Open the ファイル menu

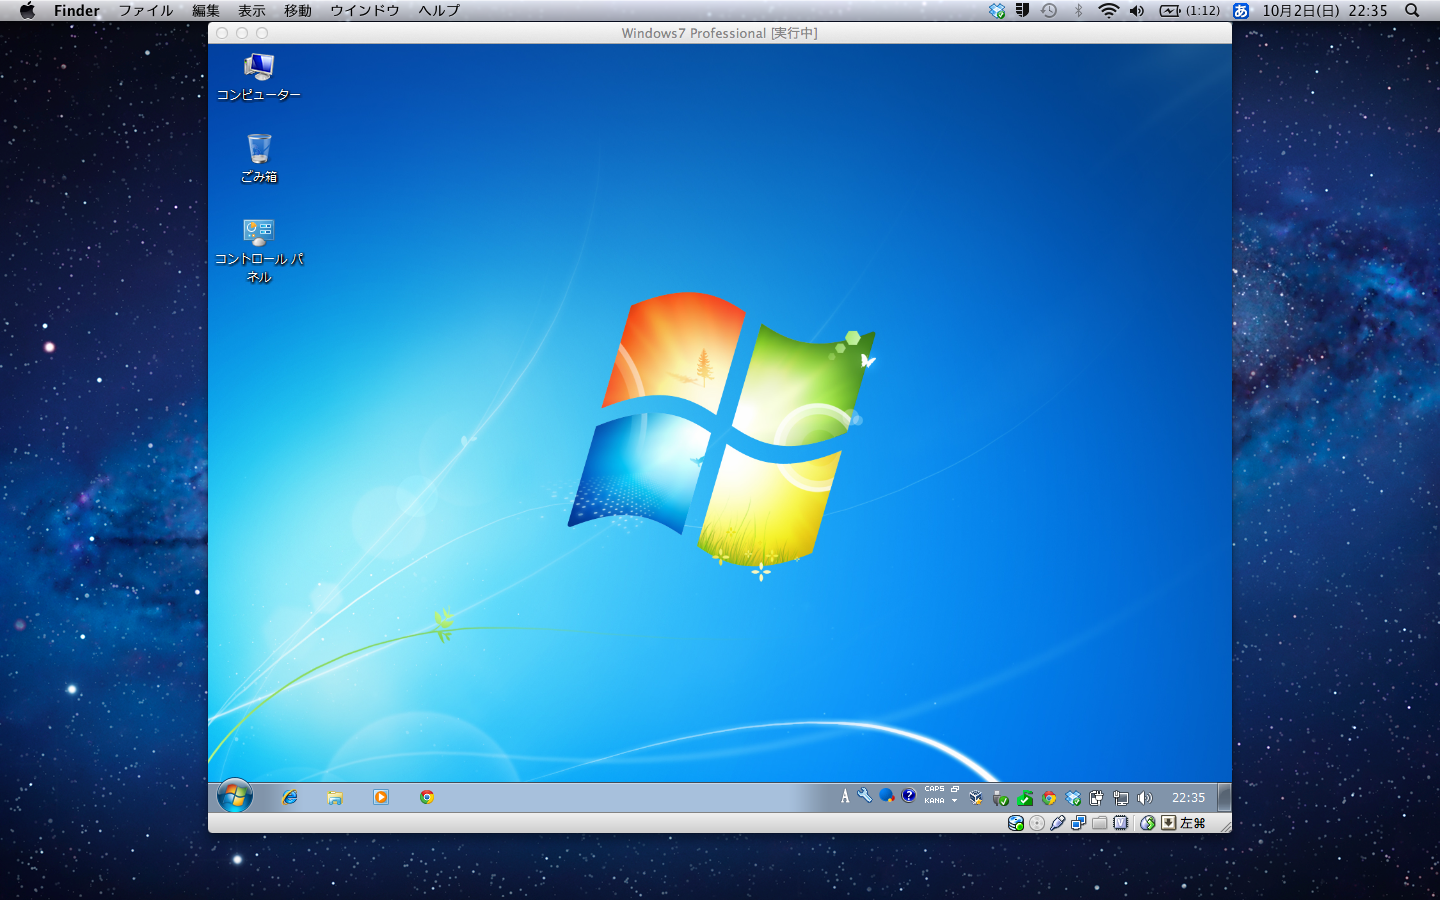[x=146, y=11]
